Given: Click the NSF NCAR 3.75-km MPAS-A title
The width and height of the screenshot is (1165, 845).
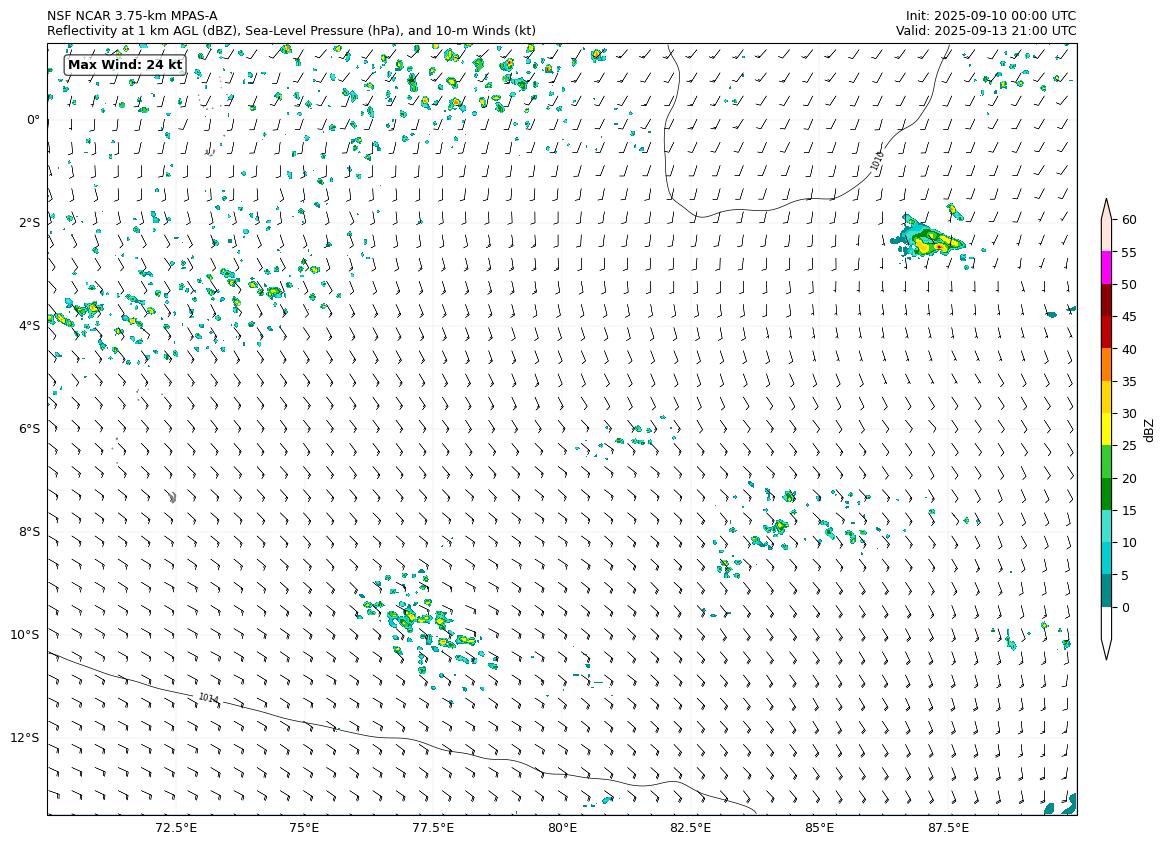Looking at the screenshot, I should (132, 16).
